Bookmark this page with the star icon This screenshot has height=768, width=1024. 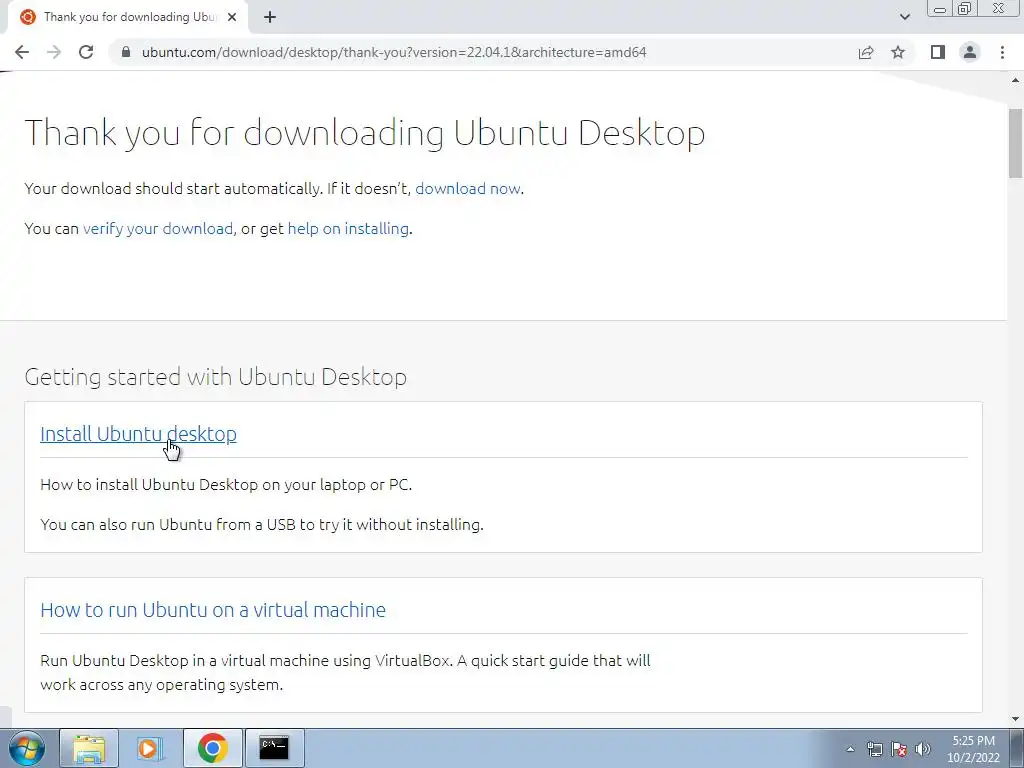coord(898,52)
